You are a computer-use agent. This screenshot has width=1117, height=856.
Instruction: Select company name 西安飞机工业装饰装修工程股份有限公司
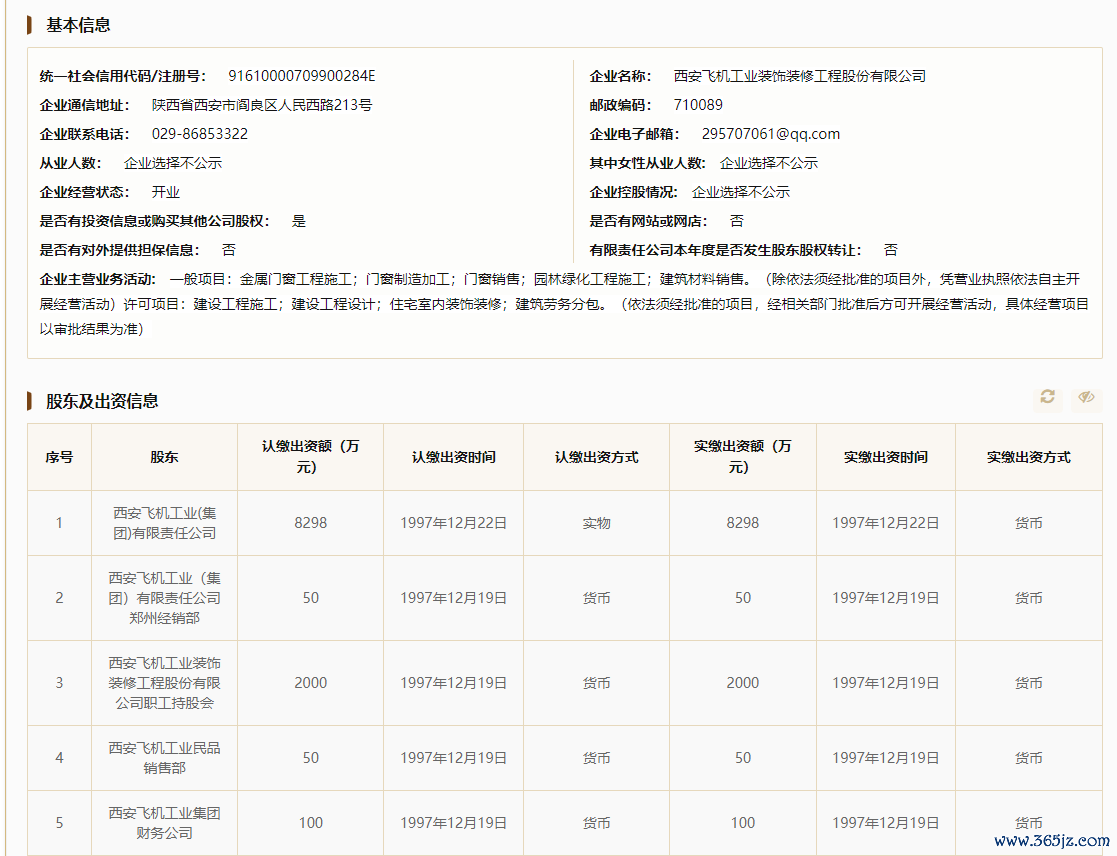799,76
